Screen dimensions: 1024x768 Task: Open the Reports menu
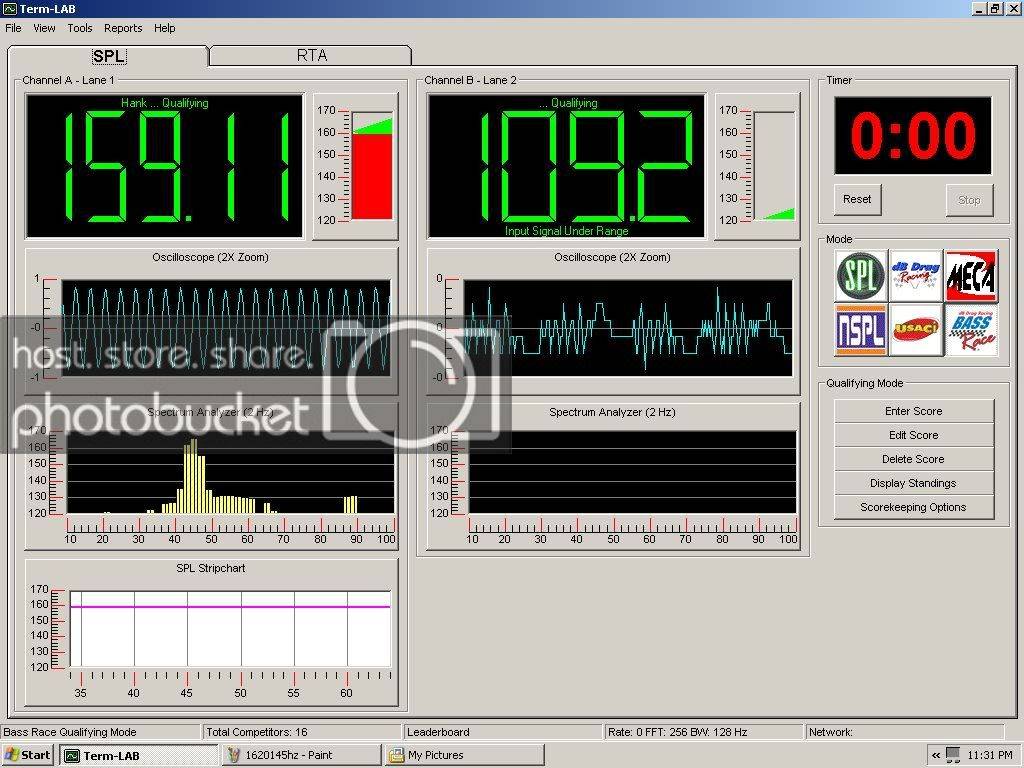pos(123,28)
